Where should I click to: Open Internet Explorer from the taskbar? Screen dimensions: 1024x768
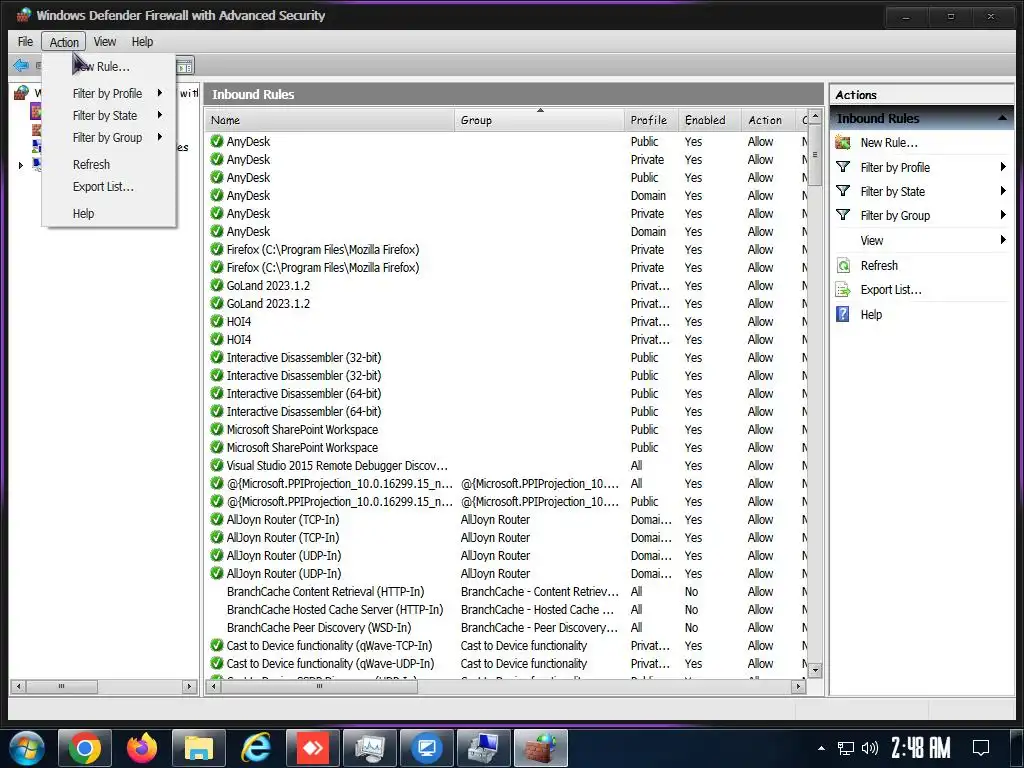click(255, 748)
